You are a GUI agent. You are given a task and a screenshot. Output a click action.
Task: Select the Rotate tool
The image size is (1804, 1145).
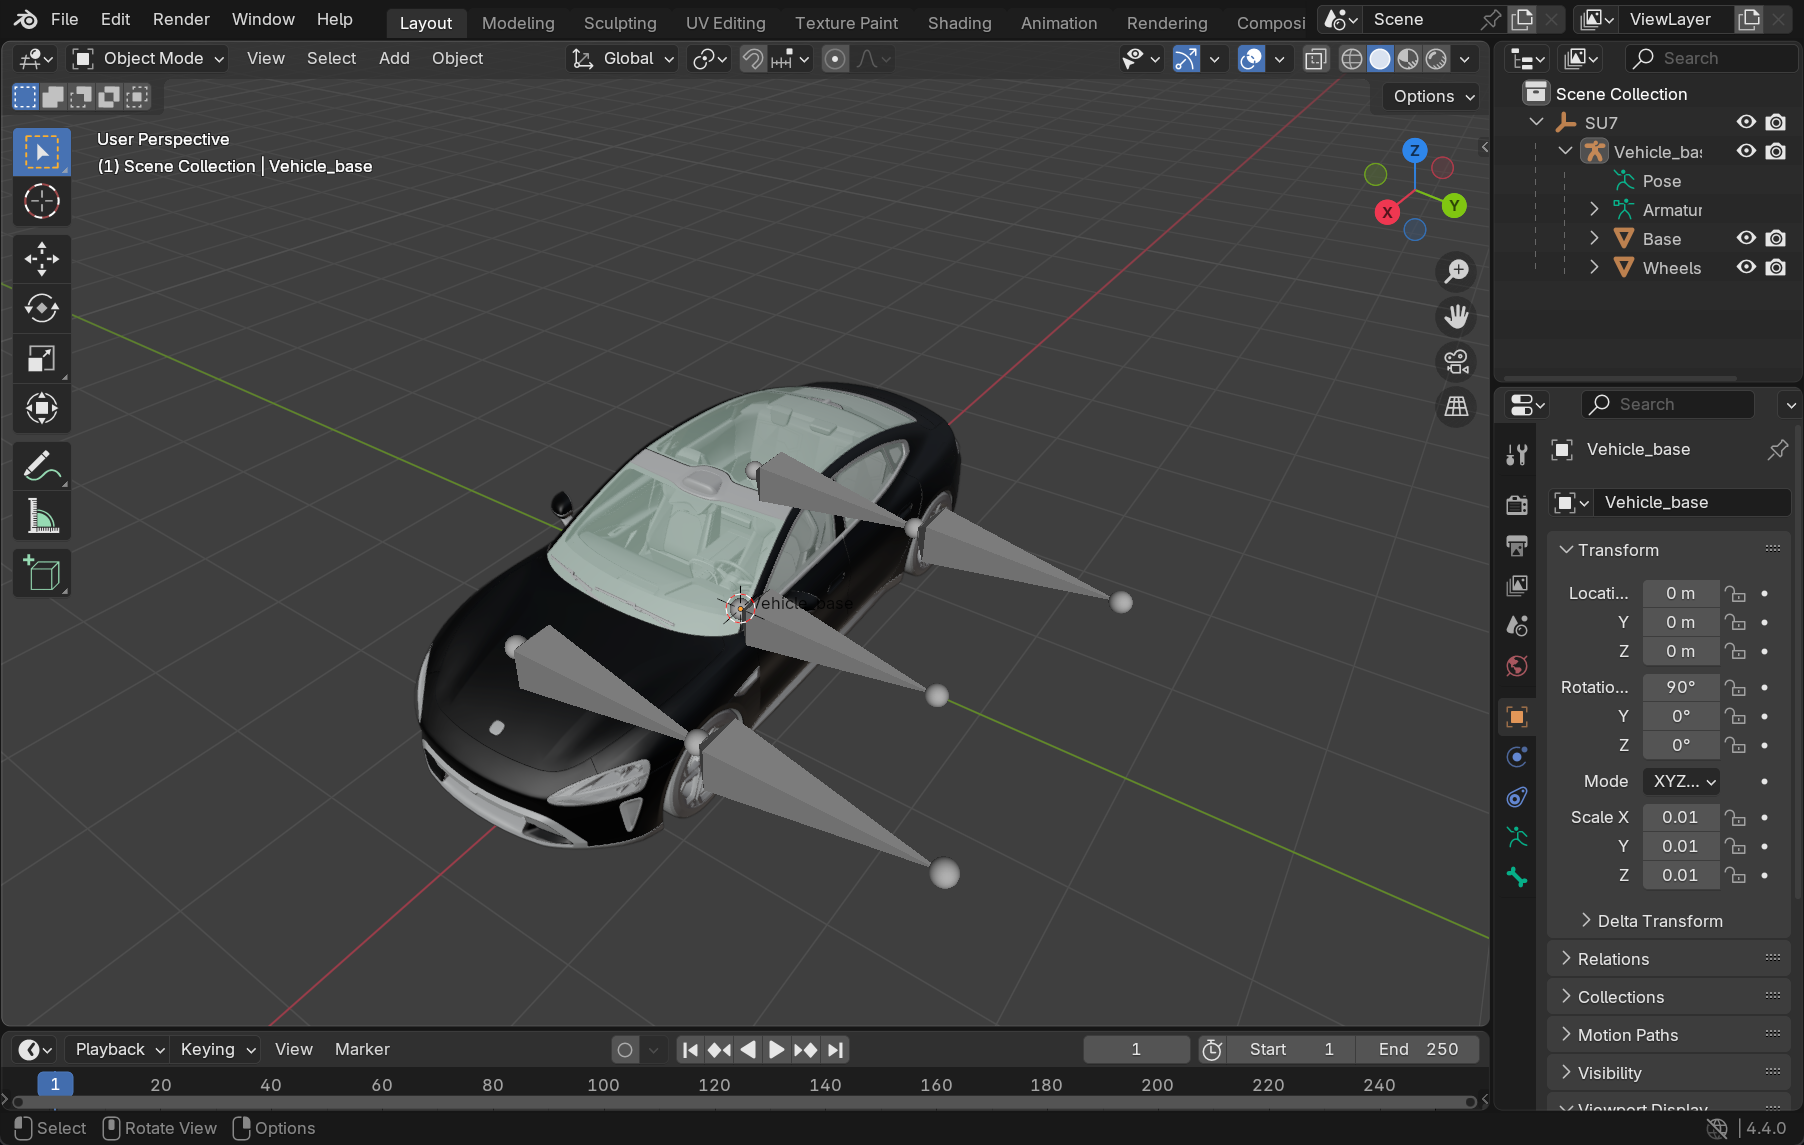(41, 308)
